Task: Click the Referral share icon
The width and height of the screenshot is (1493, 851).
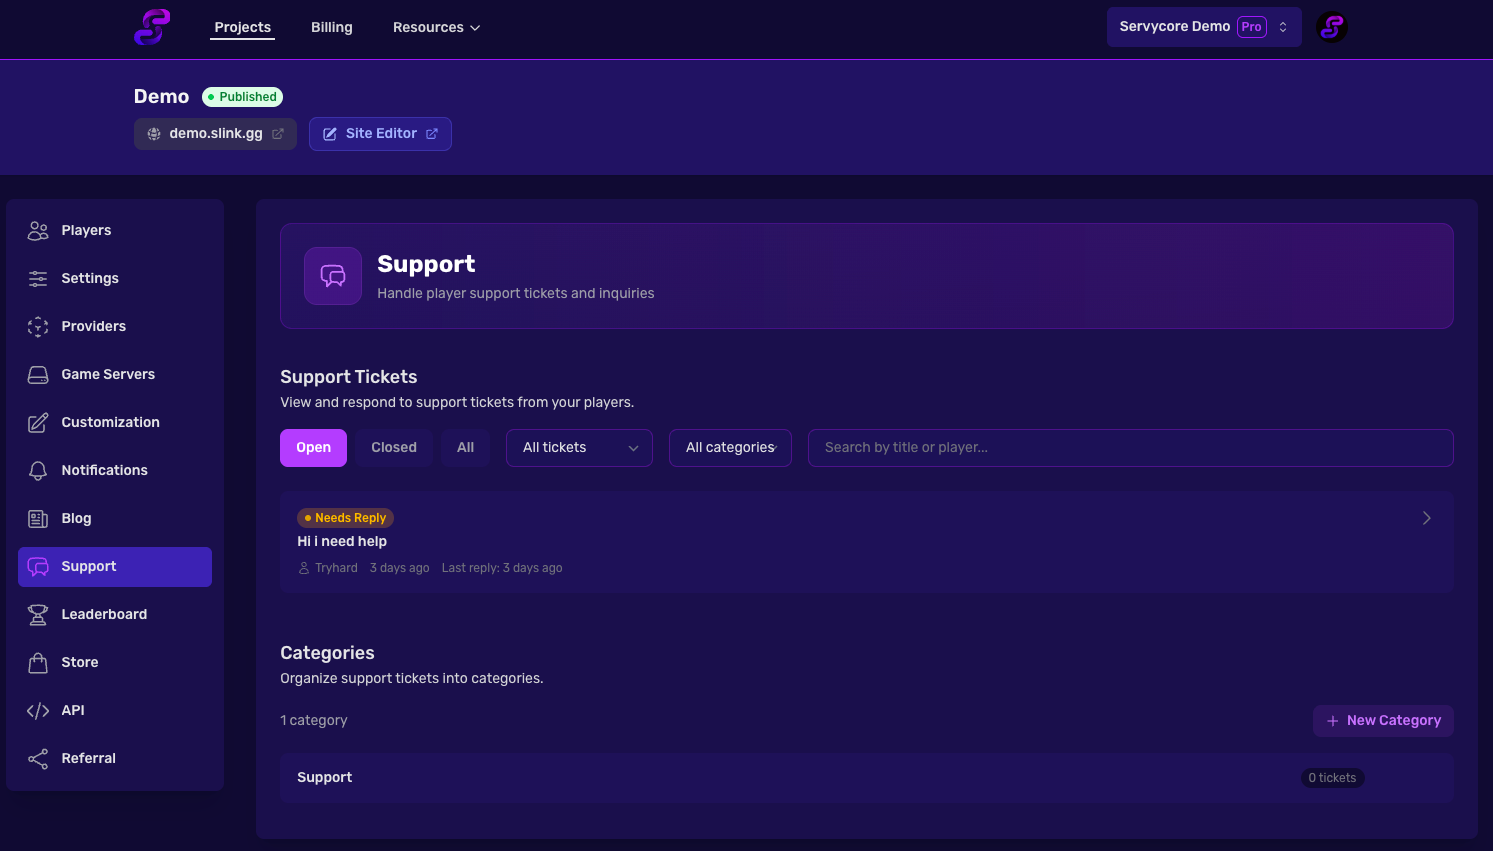Action: coord(38,758)
